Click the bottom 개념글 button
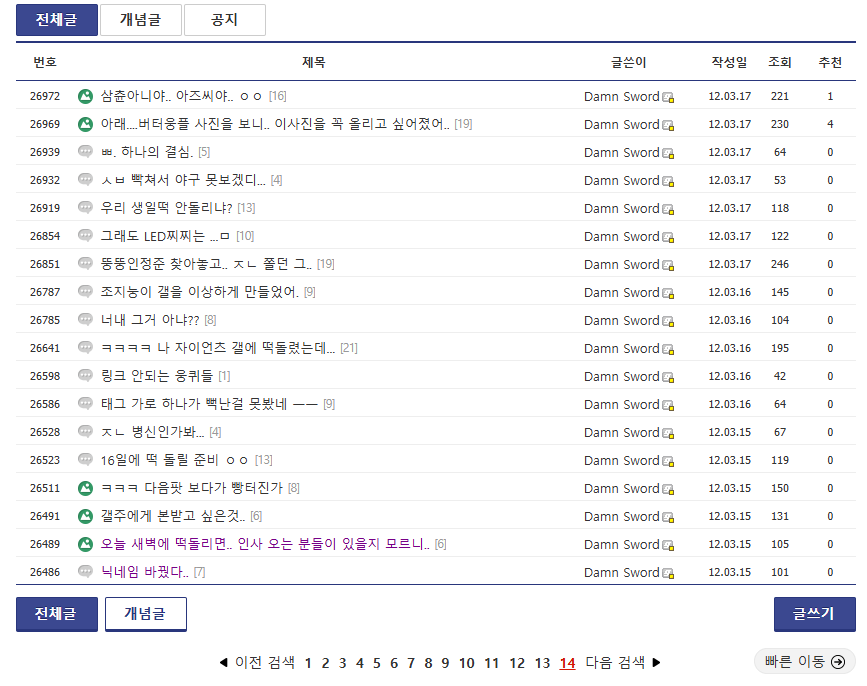Viewport: 867px width, 686px height. coord(145,614)
